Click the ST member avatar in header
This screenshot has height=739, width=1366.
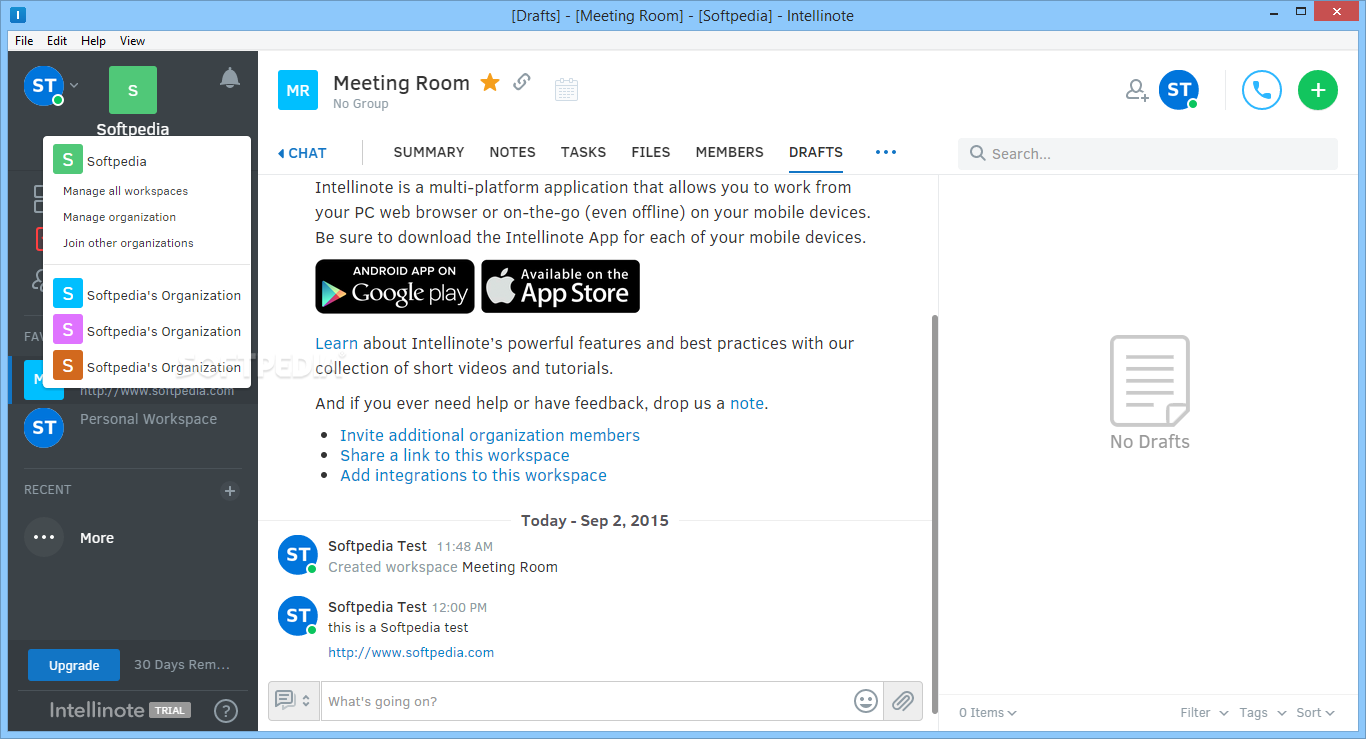tap(1179, 90)
